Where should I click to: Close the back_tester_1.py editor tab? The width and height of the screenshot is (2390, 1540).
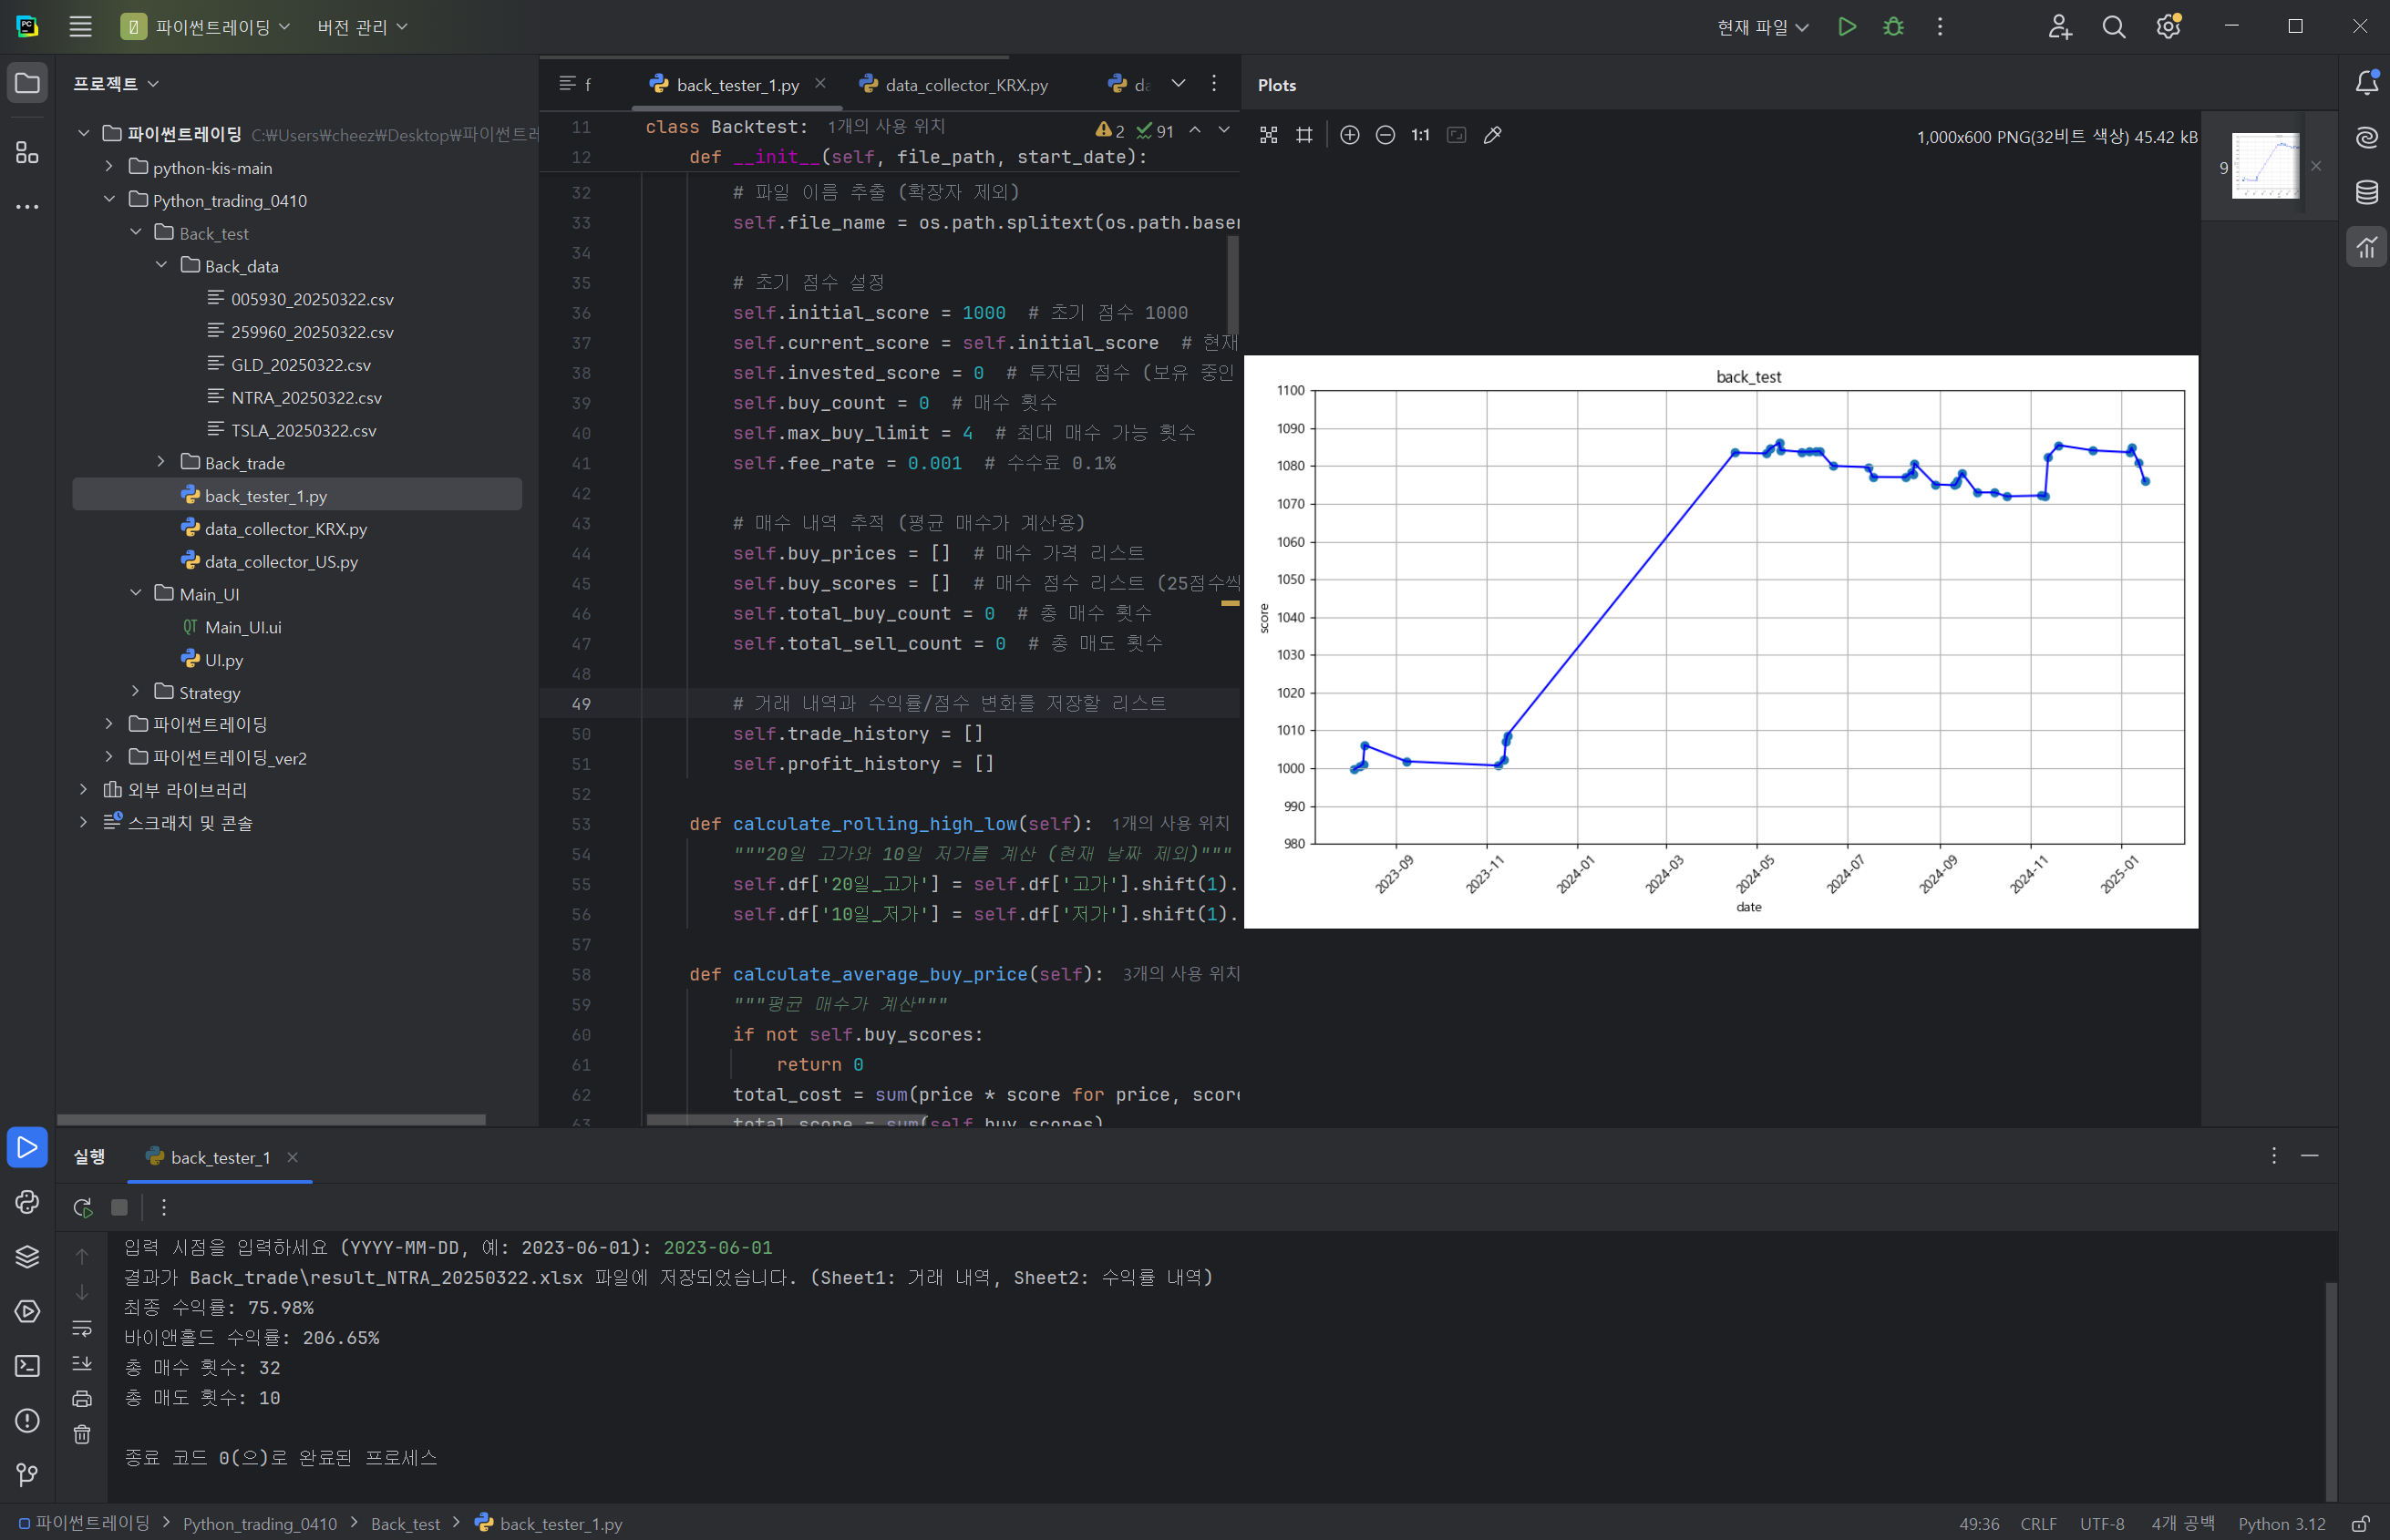coord(820,84)
